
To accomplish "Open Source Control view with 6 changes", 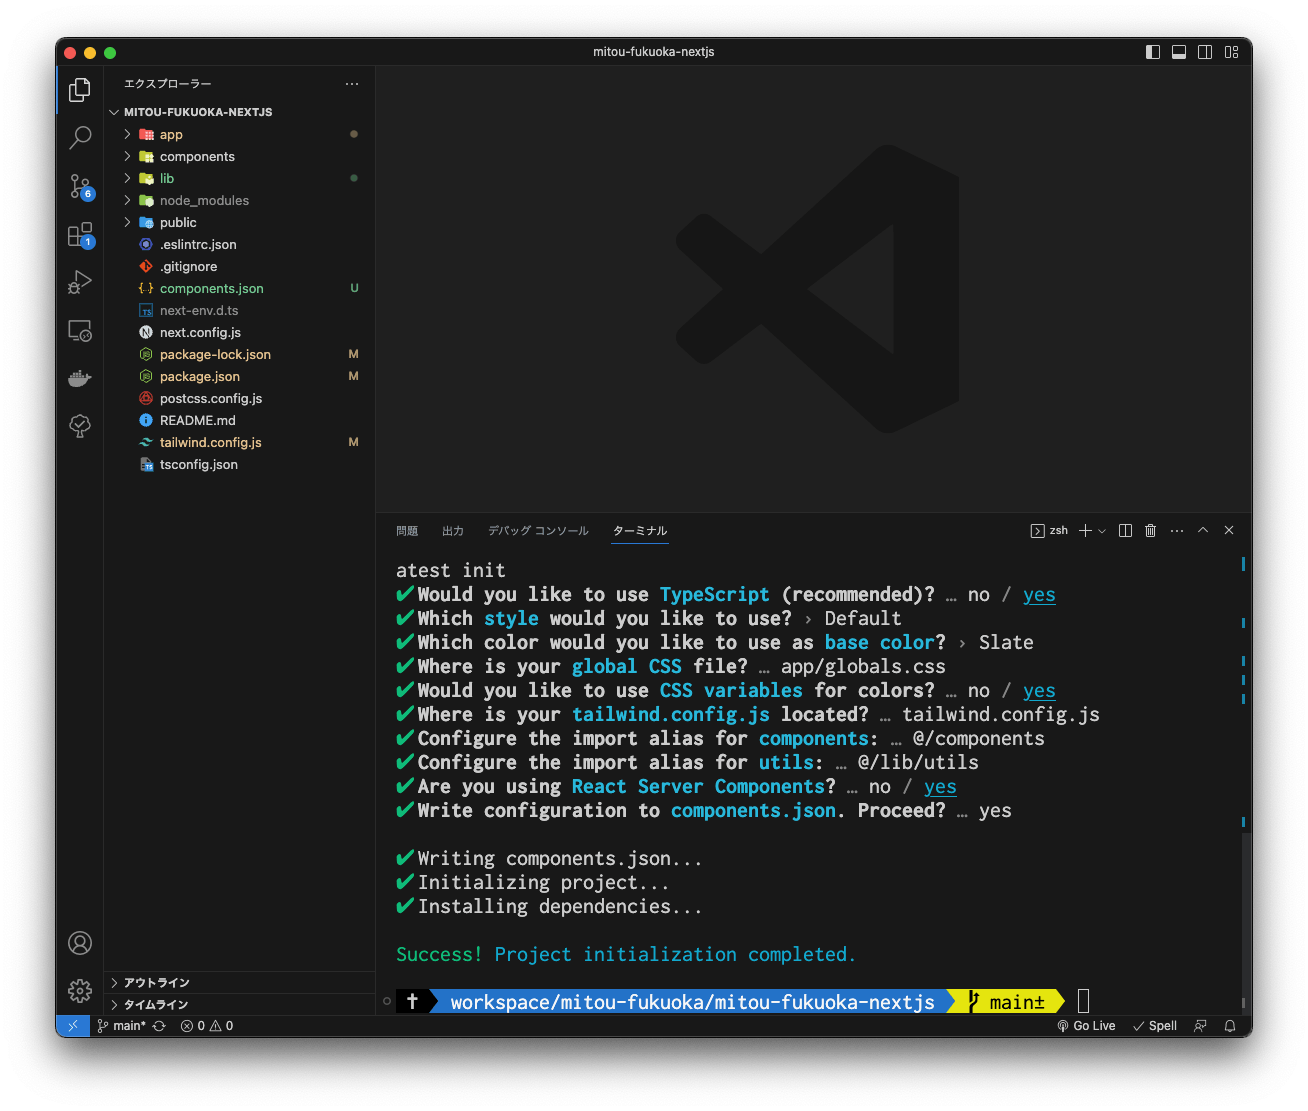I will point(80,186).
